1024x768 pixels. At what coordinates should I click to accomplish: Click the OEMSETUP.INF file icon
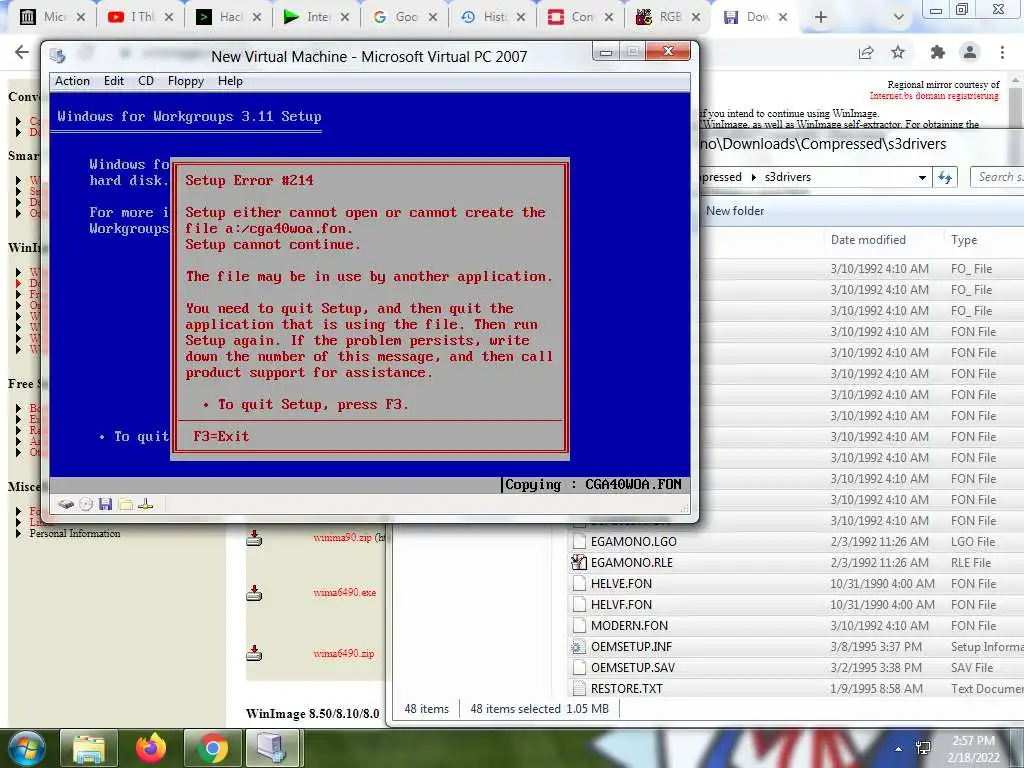[x=579, y=647]
